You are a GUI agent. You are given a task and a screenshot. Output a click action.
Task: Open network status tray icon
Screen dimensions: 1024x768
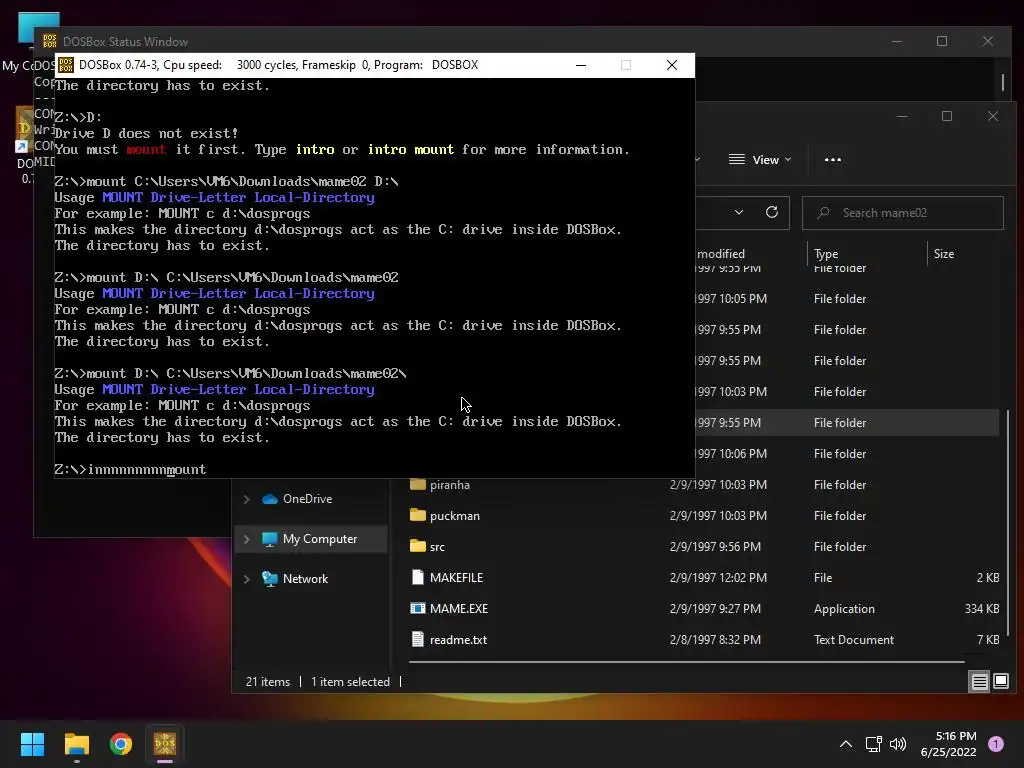873,744
